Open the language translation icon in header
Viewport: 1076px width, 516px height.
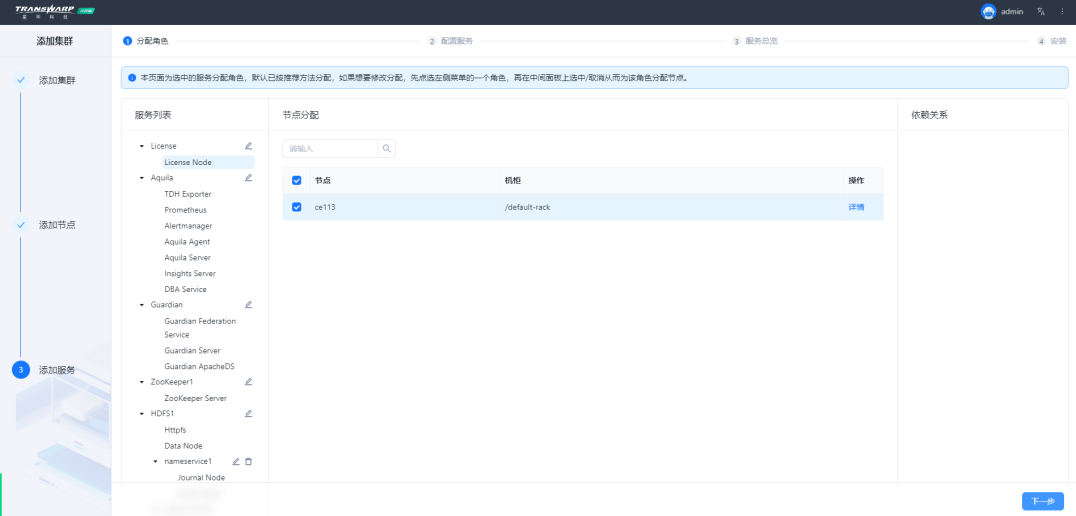[x=1041, y=11]
